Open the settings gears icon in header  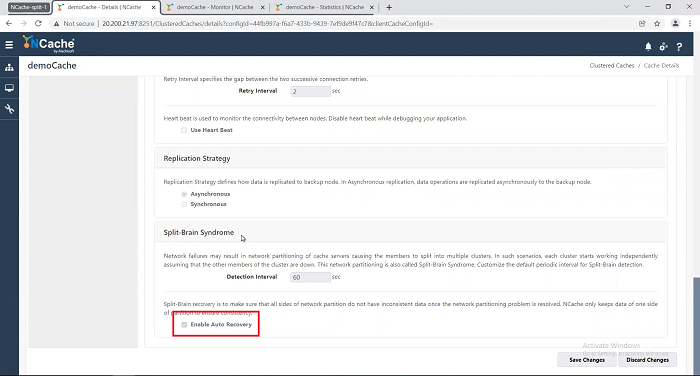[663, 46]
